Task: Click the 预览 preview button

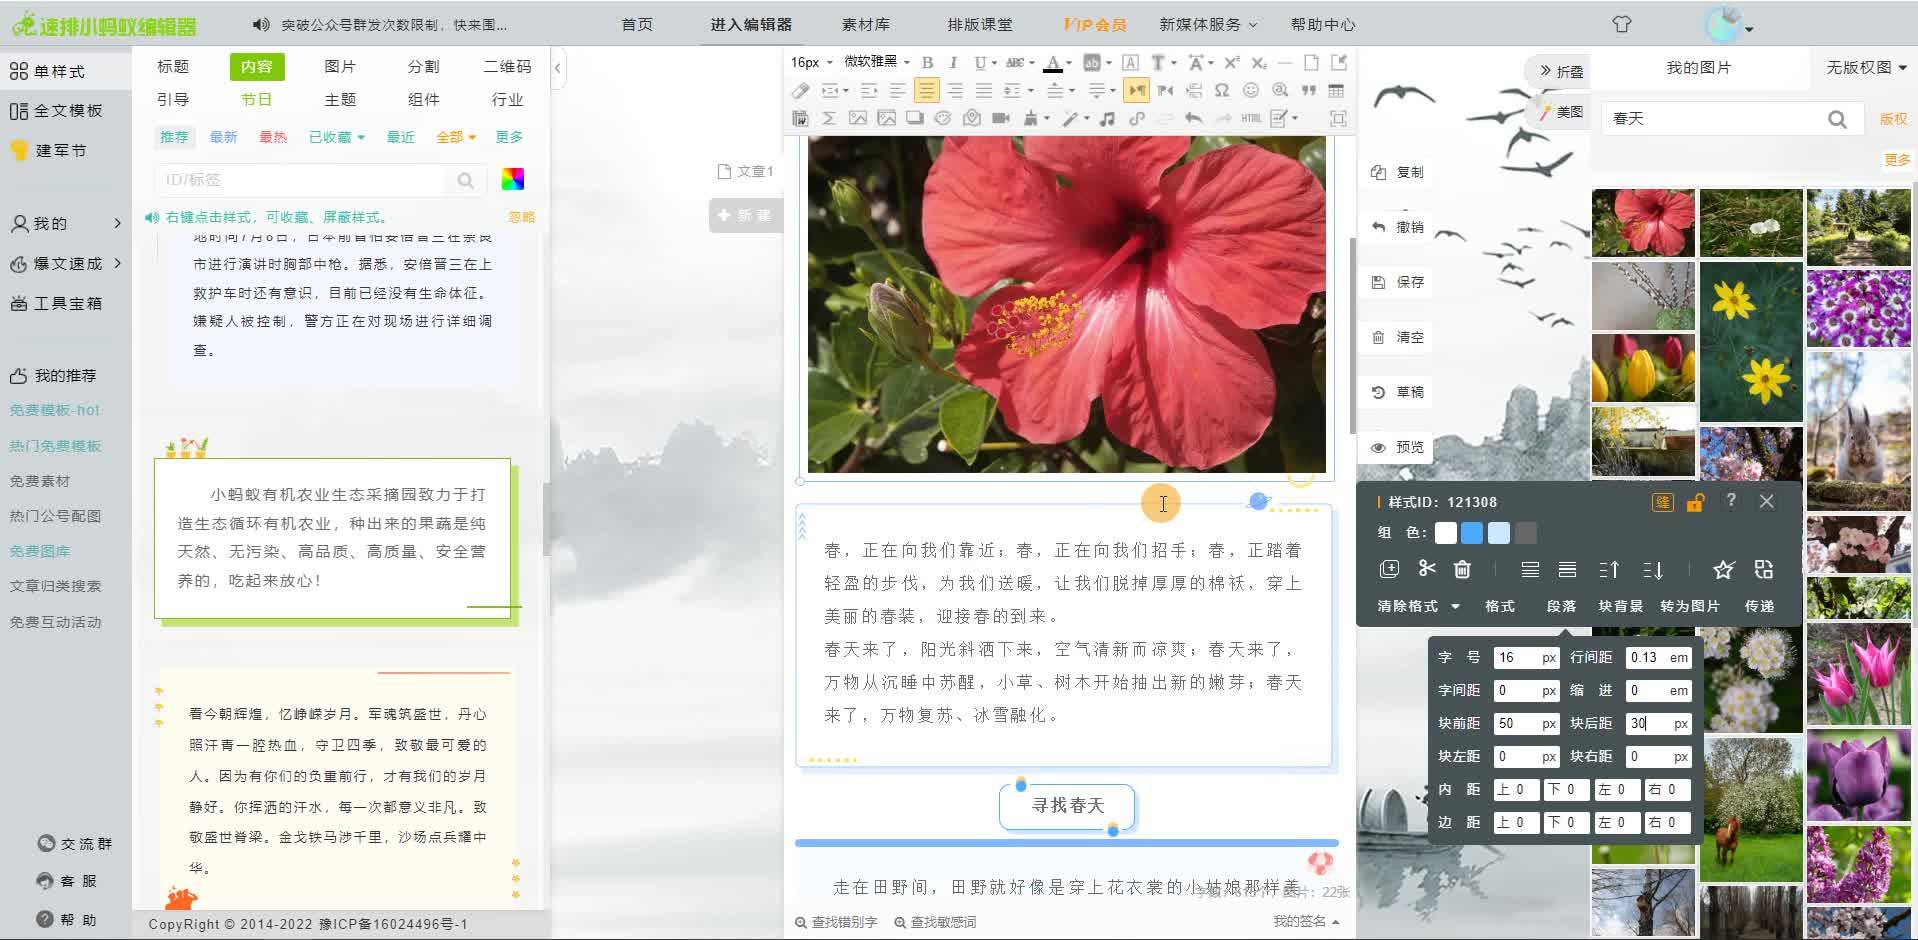Action: coord(1399,448)
